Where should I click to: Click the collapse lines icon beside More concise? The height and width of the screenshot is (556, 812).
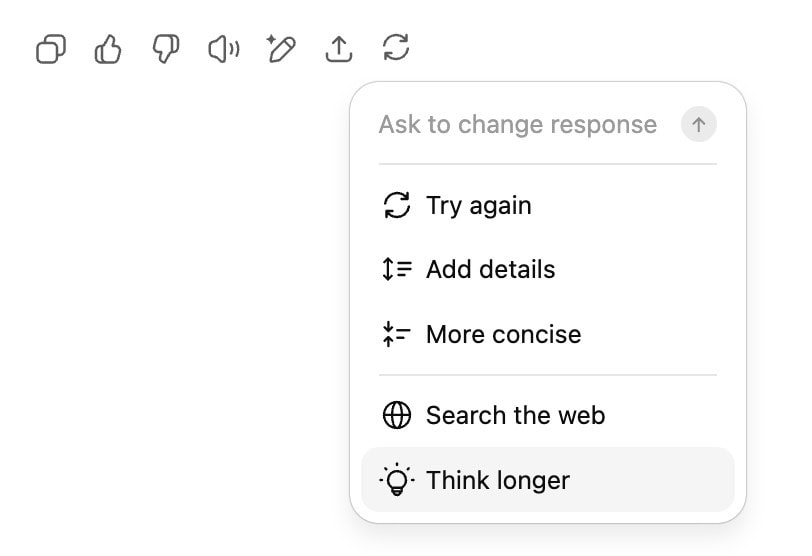click(x=397, y=334)
